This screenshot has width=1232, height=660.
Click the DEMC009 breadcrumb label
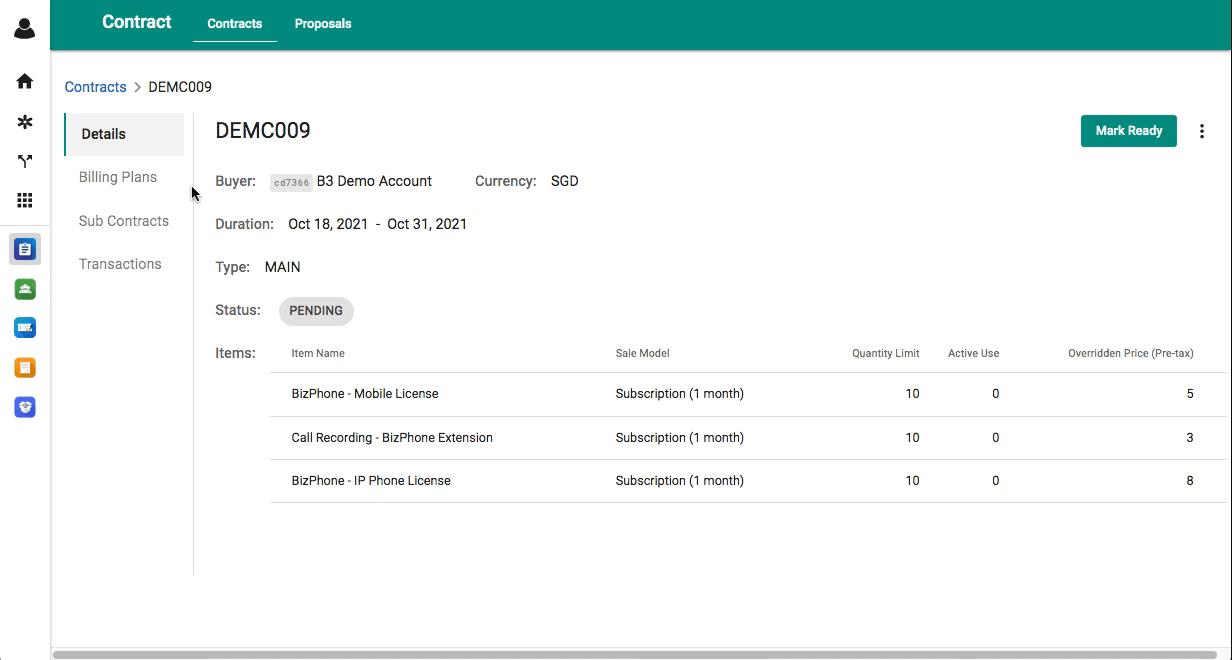point(180,87)
